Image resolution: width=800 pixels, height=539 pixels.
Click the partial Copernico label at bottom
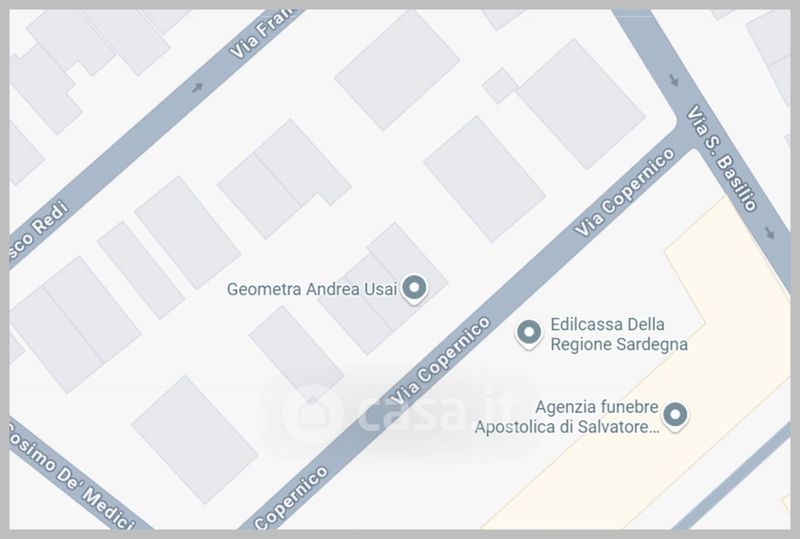(291, 498)
